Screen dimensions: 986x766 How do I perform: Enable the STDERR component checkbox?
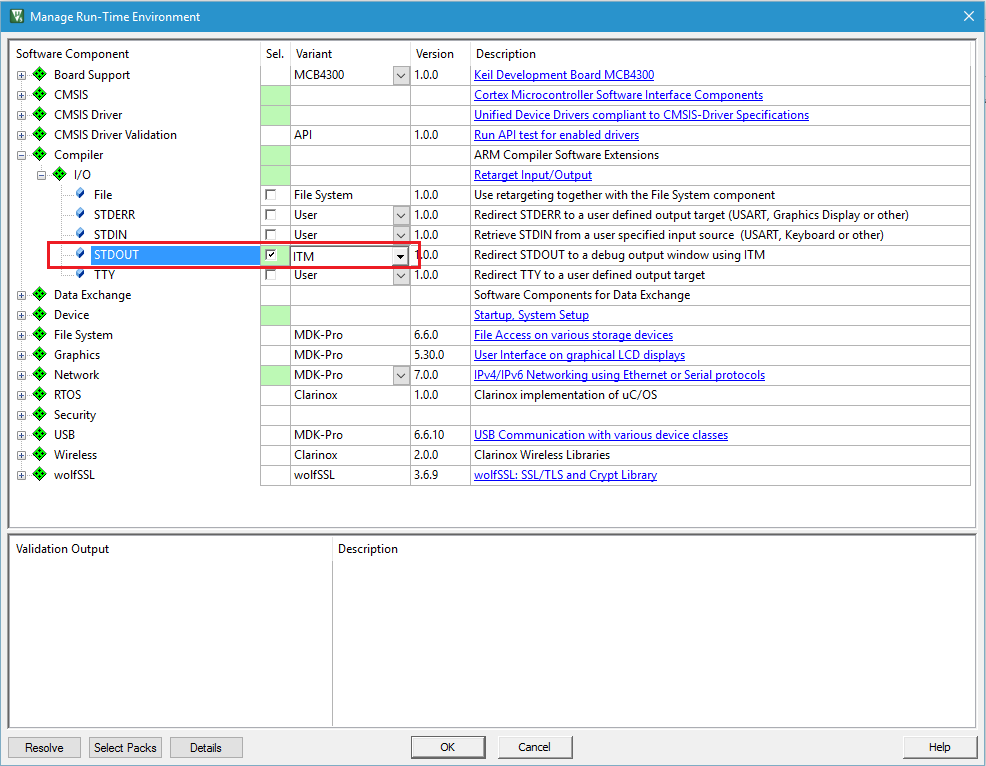pyautogui.click(x=271, y=215)
